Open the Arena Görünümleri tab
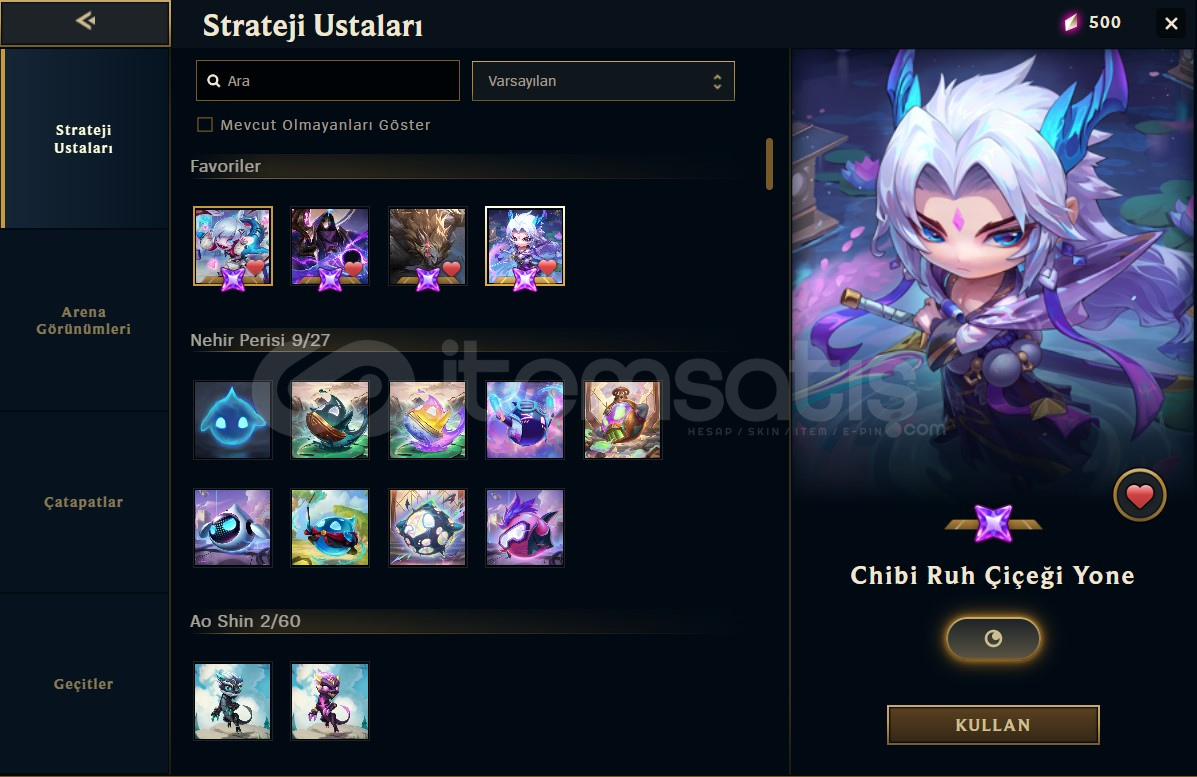Screen dimensions: 1197x777 click(84, 321)
